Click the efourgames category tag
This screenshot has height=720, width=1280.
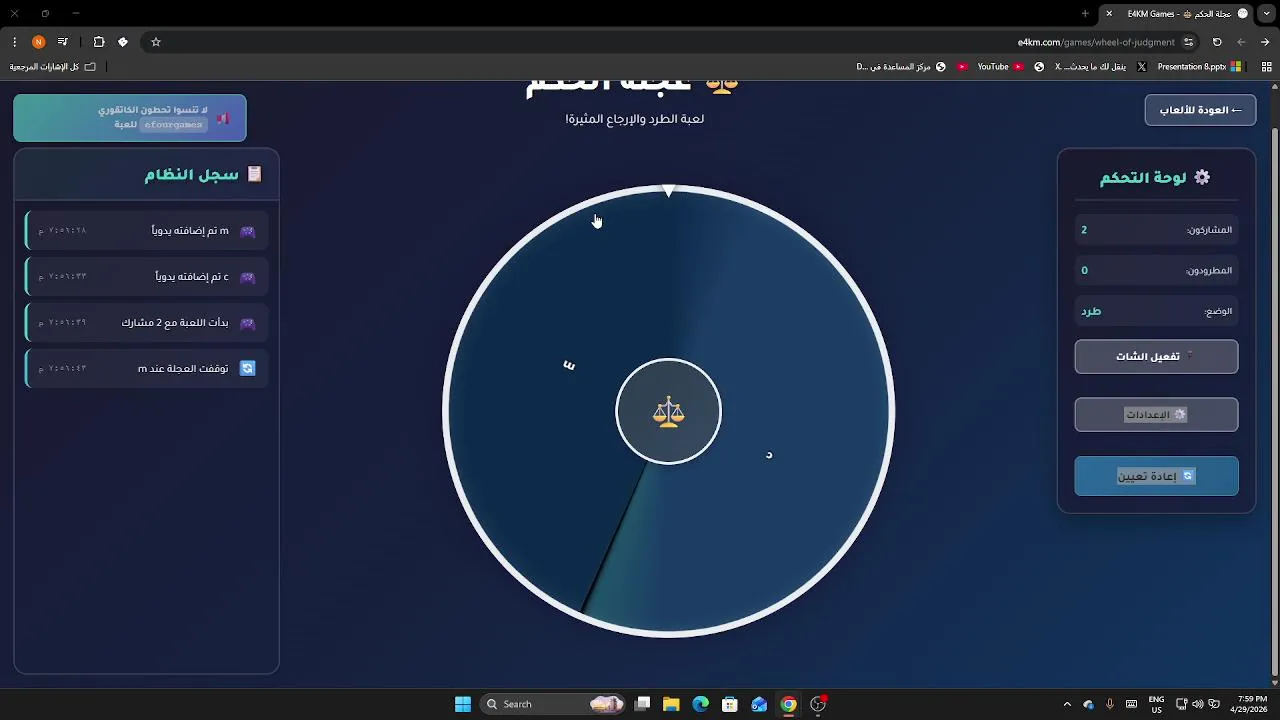click(x=173, y=125)
